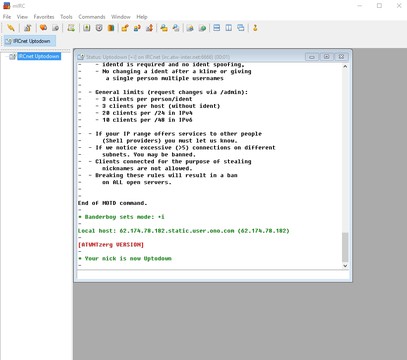This screenshot has height=360, width=407.
Task: Open the Commands menu
Action: coord(92,17)
